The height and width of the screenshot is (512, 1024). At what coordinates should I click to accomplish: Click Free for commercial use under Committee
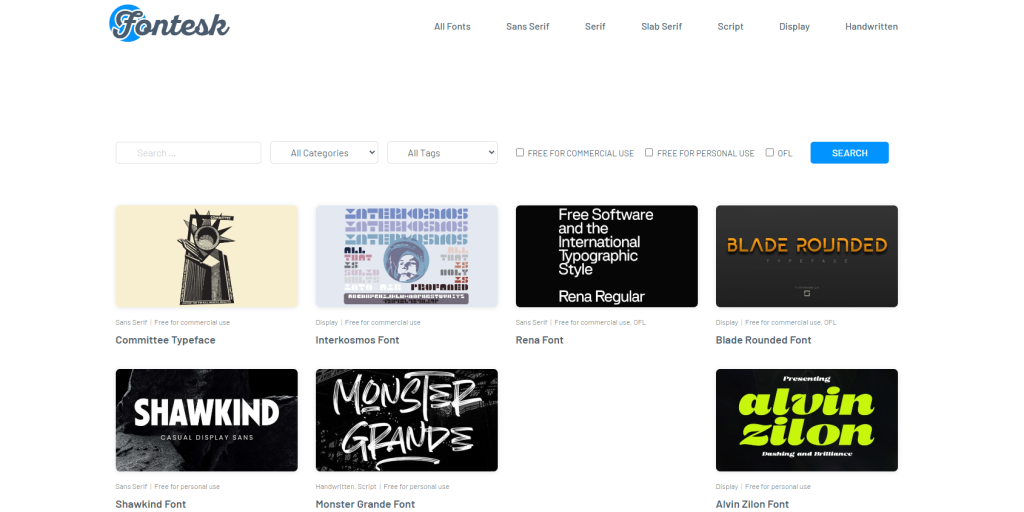coord(192,323)
